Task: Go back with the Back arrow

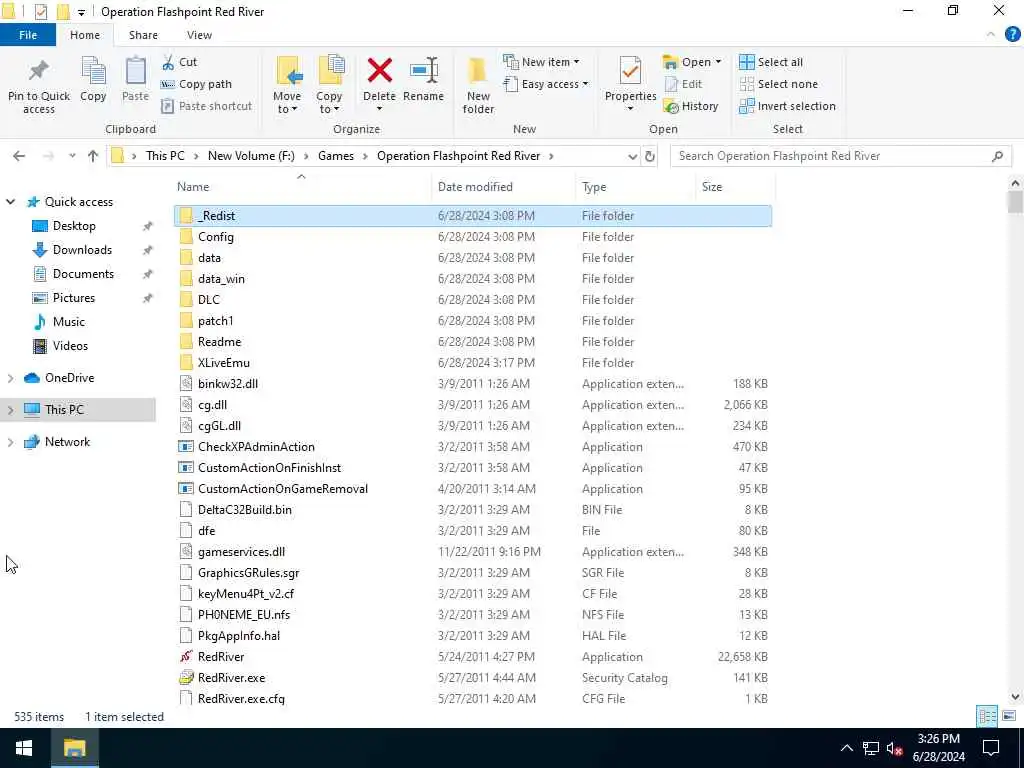Action: (x=19, y=156)
